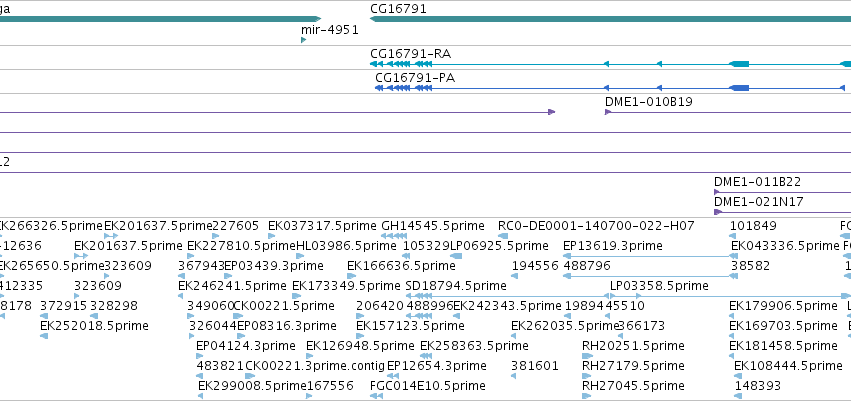This screenshot has height=401, width=851.
Task: Click the small mir-4951 arrow glyph
Action: coord(303,40)
